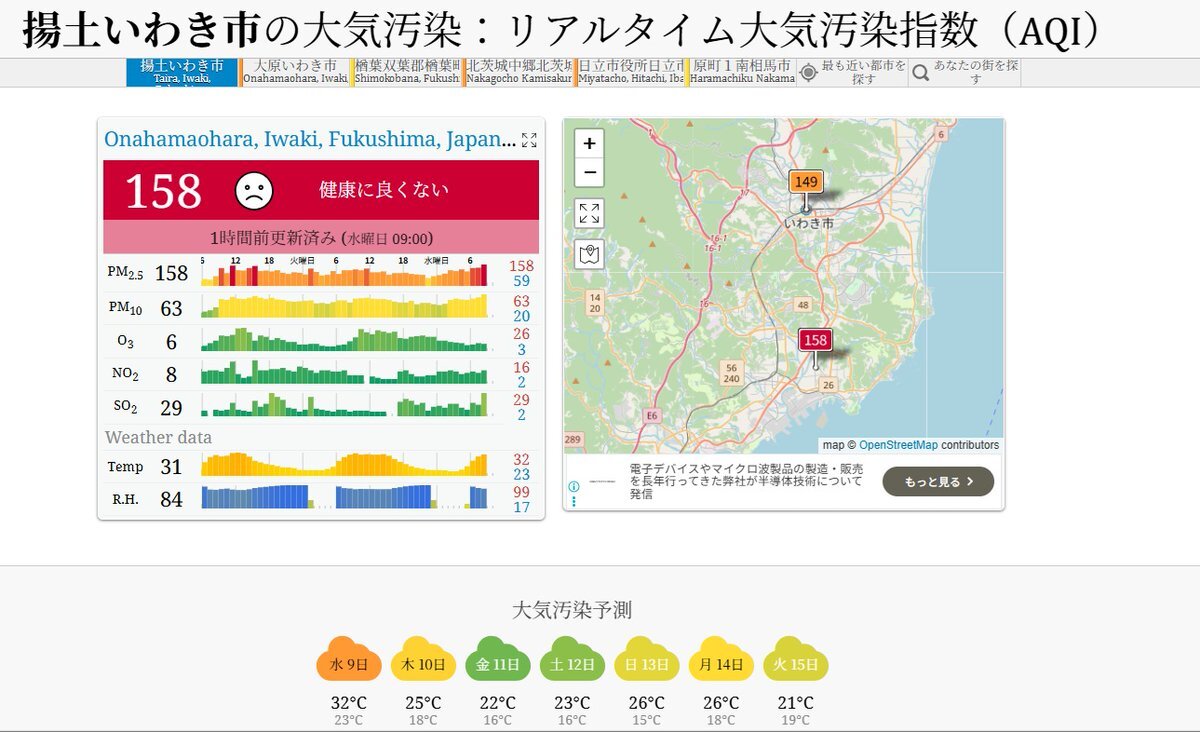Viewport: 1200px width, 732px height.
Task: Select the NO2 pollutant row label
Action: [126, 375]
